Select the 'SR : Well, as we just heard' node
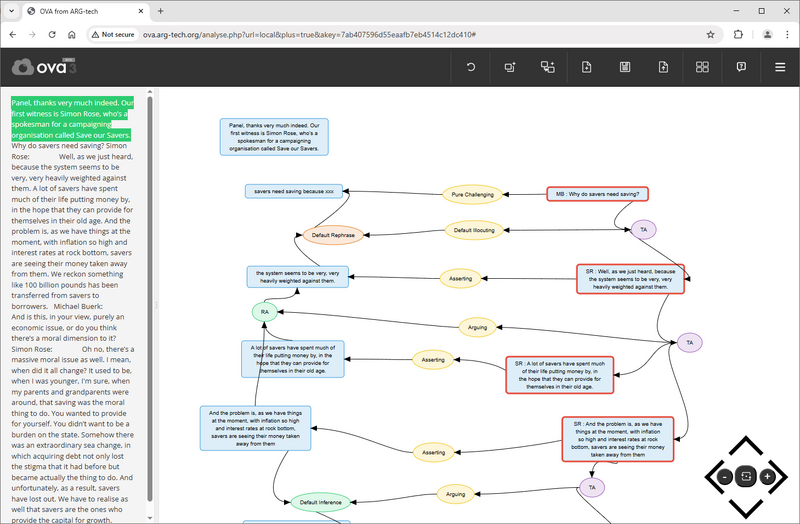 (630, 279)
